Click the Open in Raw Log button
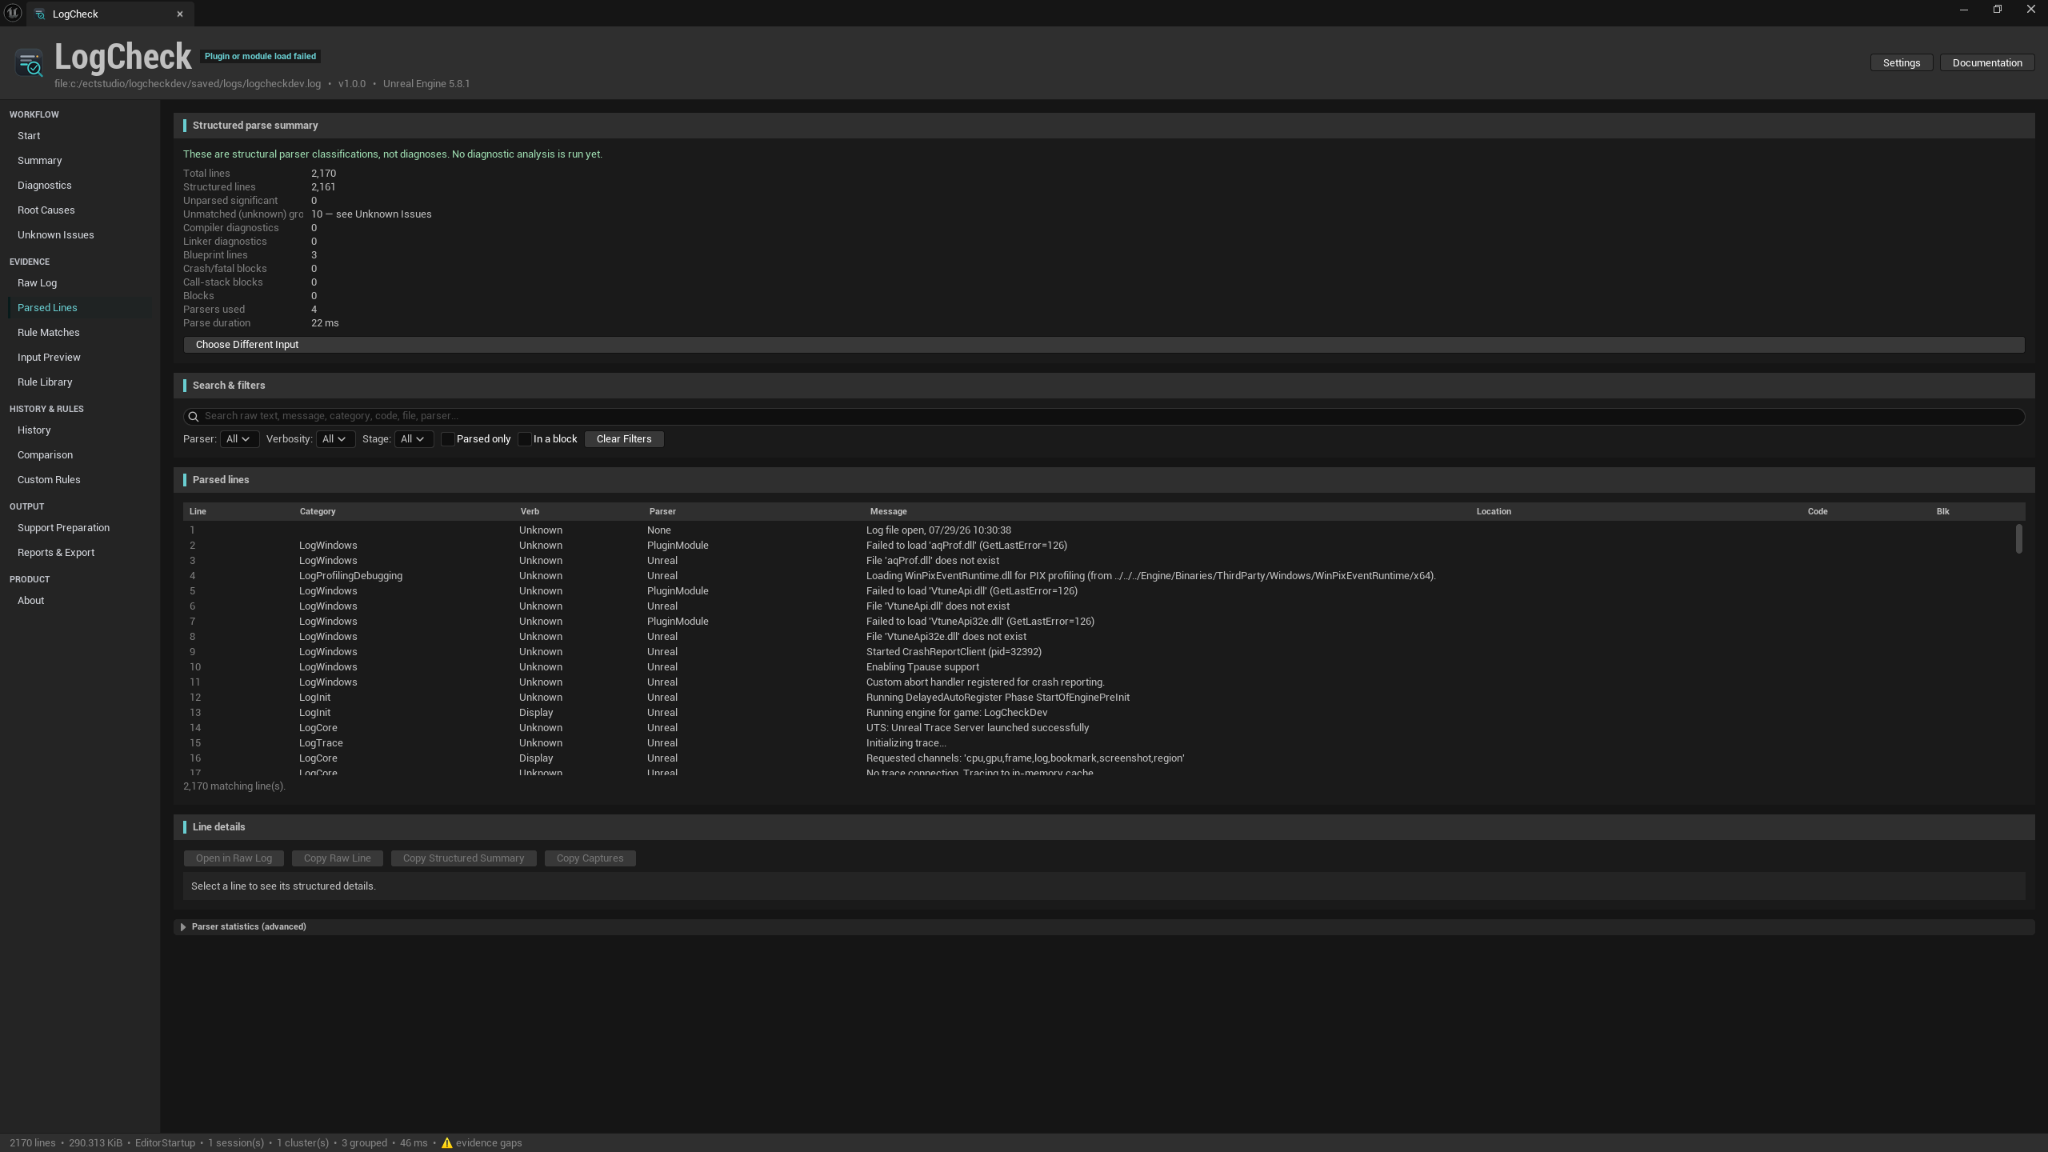Image resolution: width=2048 pixels, height=1152 pixels. click(234, 859)
